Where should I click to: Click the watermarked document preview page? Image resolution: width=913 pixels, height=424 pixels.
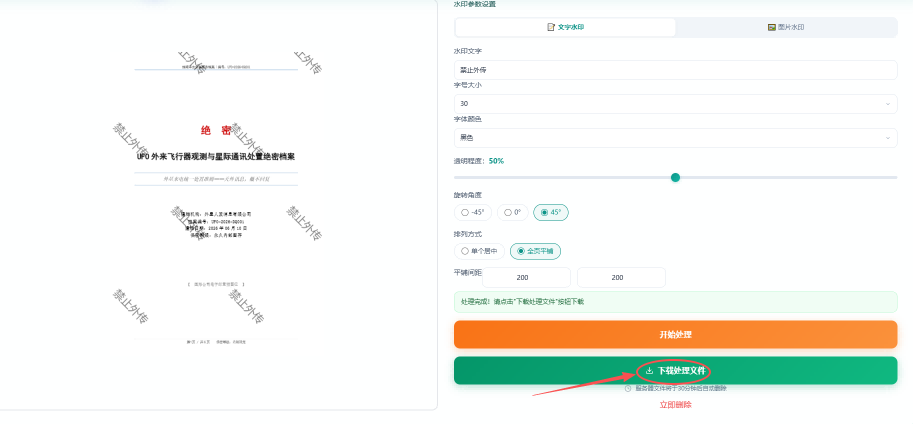click(216, 201)
